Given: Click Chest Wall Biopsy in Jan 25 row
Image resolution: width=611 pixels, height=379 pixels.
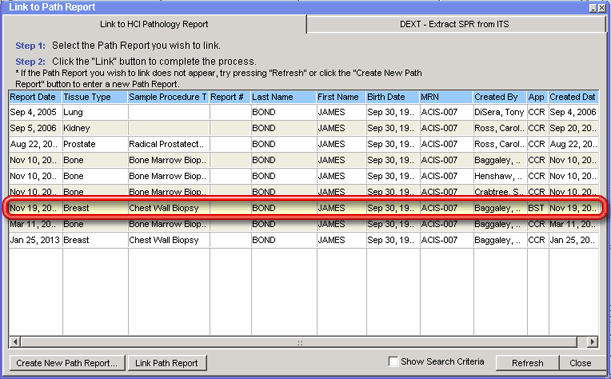Looking at the screenshot, I should (169, 240).
